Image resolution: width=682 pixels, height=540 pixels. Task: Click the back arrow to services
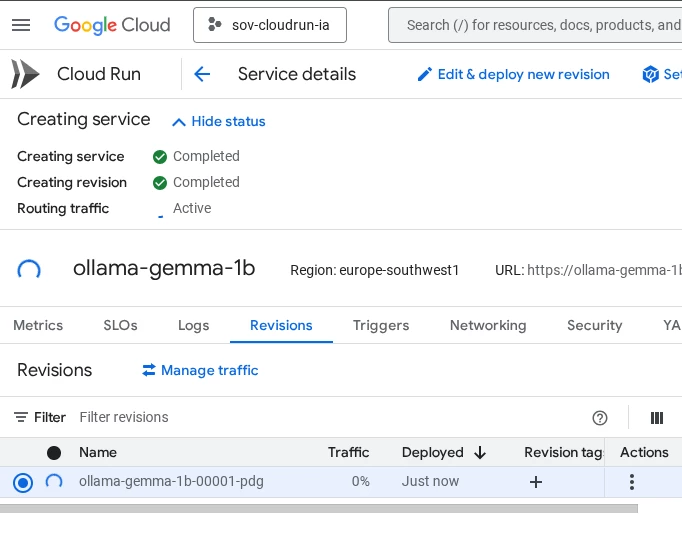pos(202,74)
